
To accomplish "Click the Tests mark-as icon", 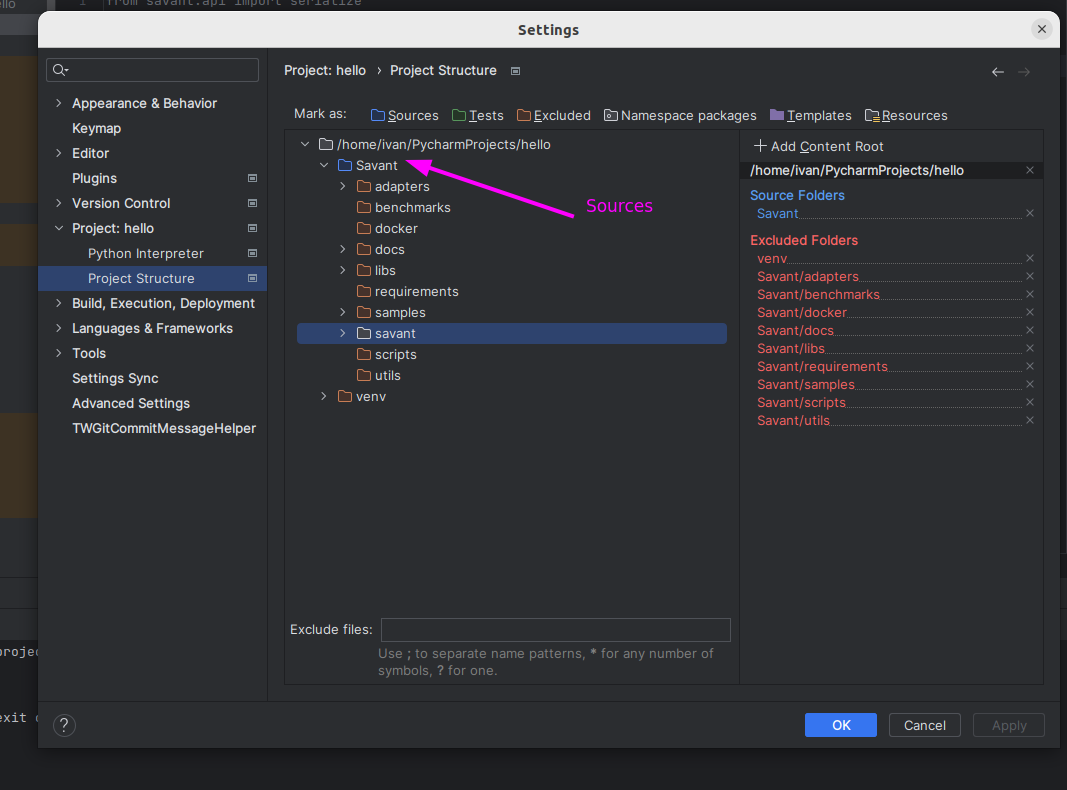I will pos(458,115).
